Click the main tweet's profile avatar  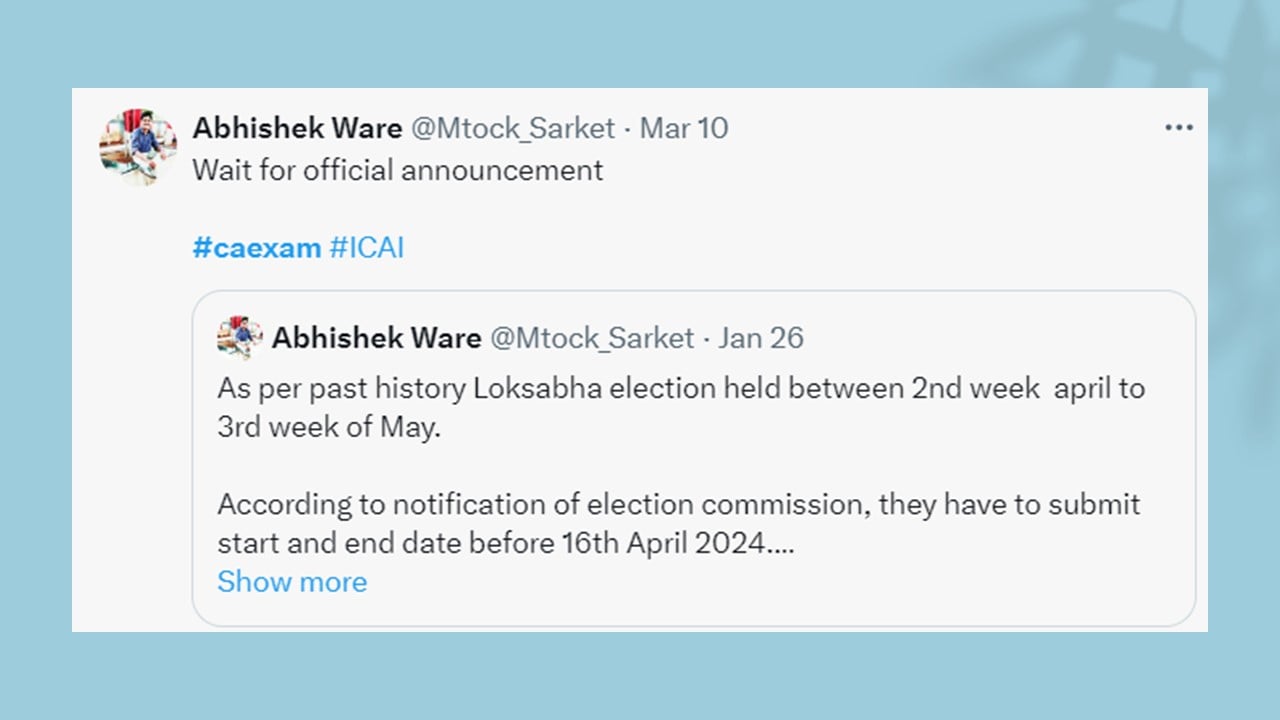point(138,146)
